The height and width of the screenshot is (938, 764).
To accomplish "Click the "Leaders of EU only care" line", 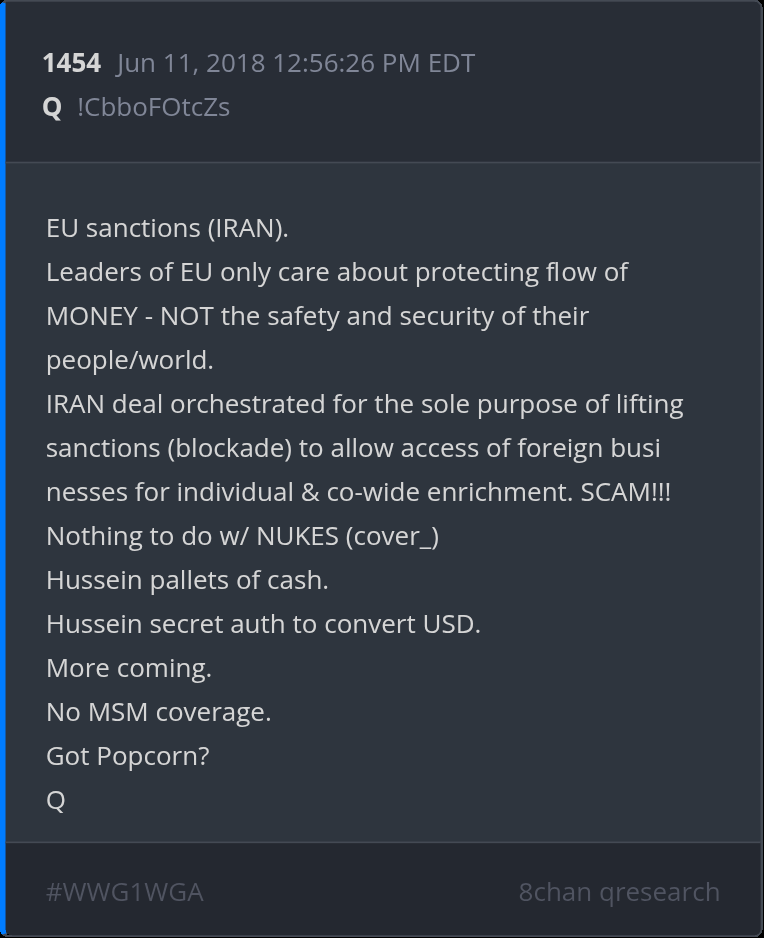I will tap(337, 272).
